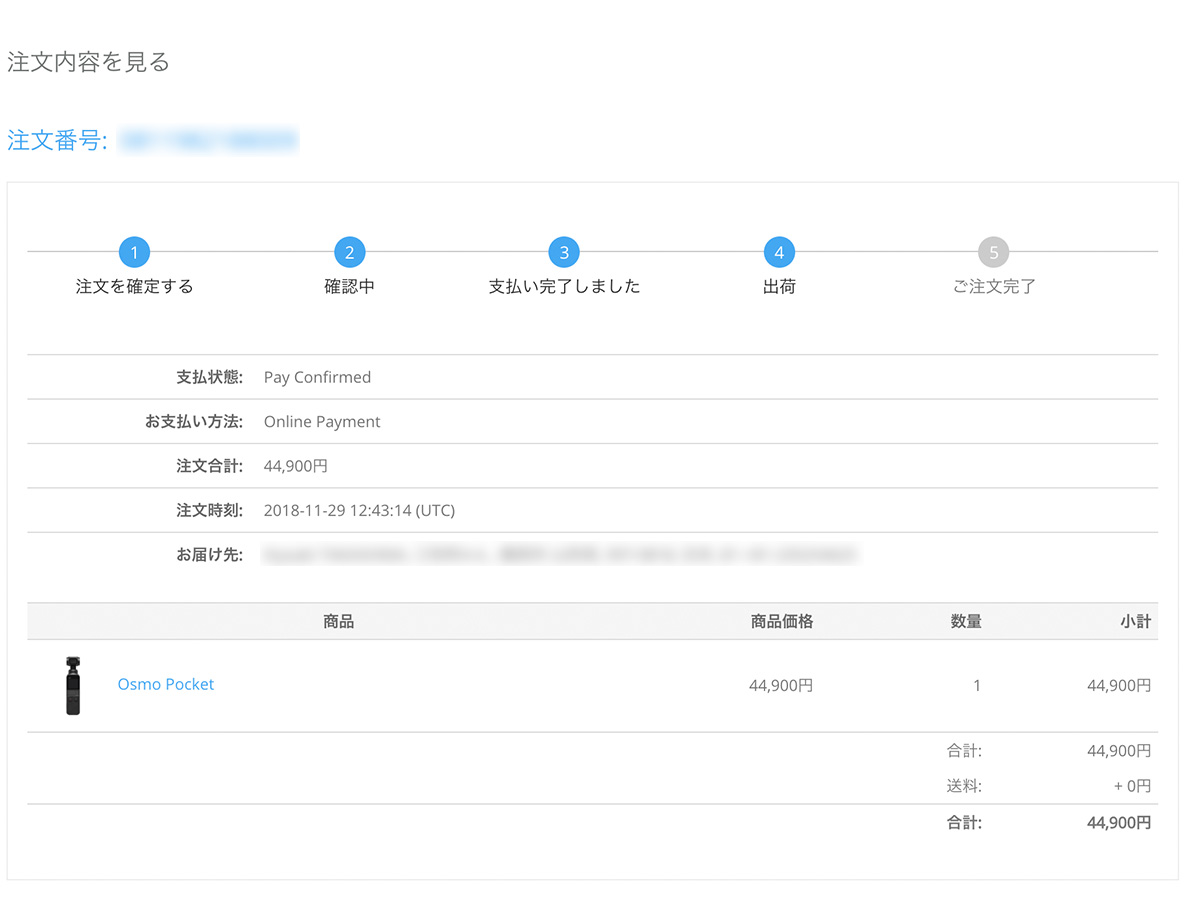Select greyed step 5 circle ご注文完了
1200x900 pixels.
pos(994,252)
